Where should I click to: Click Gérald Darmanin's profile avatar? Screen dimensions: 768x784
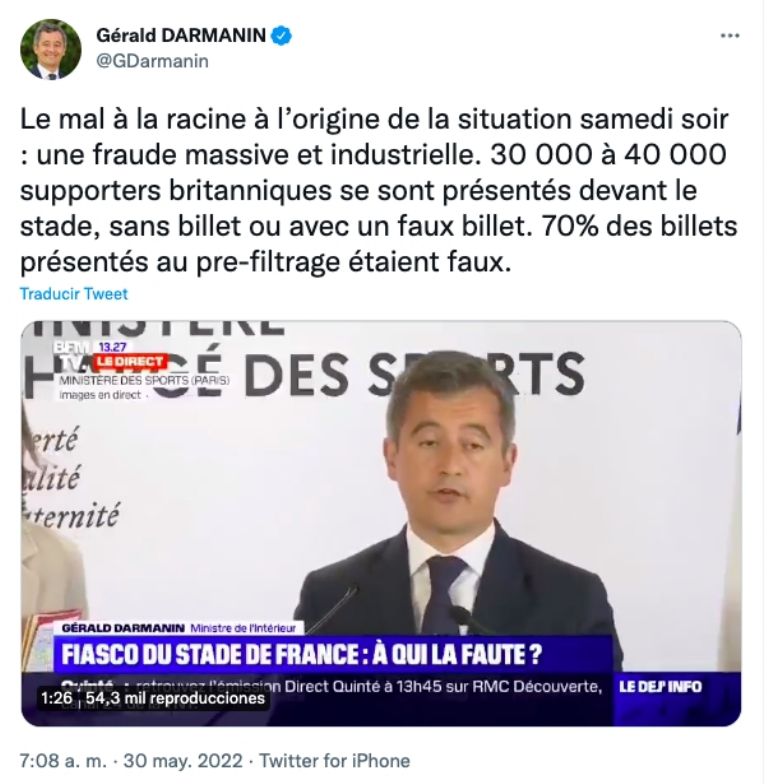50,50
